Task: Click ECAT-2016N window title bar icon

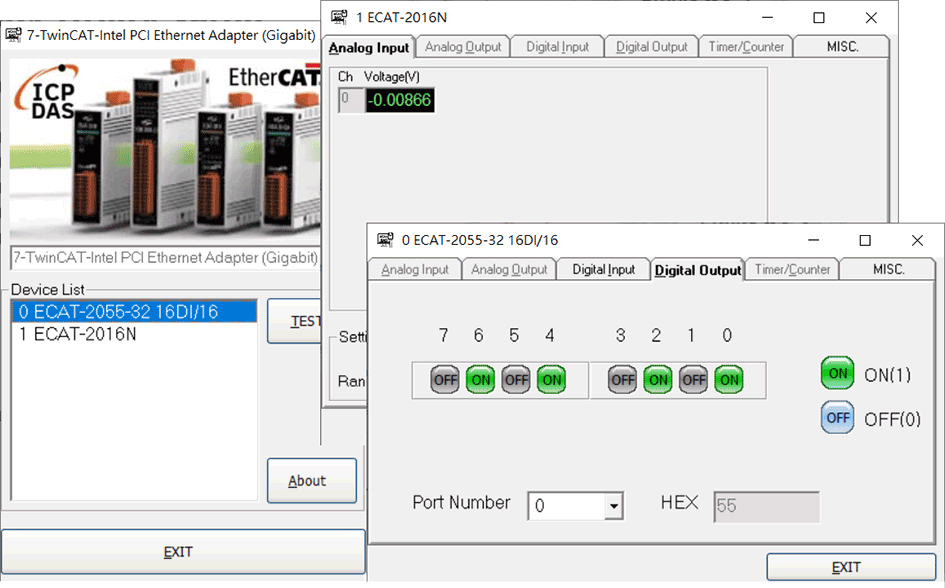Action: point(339,17)
